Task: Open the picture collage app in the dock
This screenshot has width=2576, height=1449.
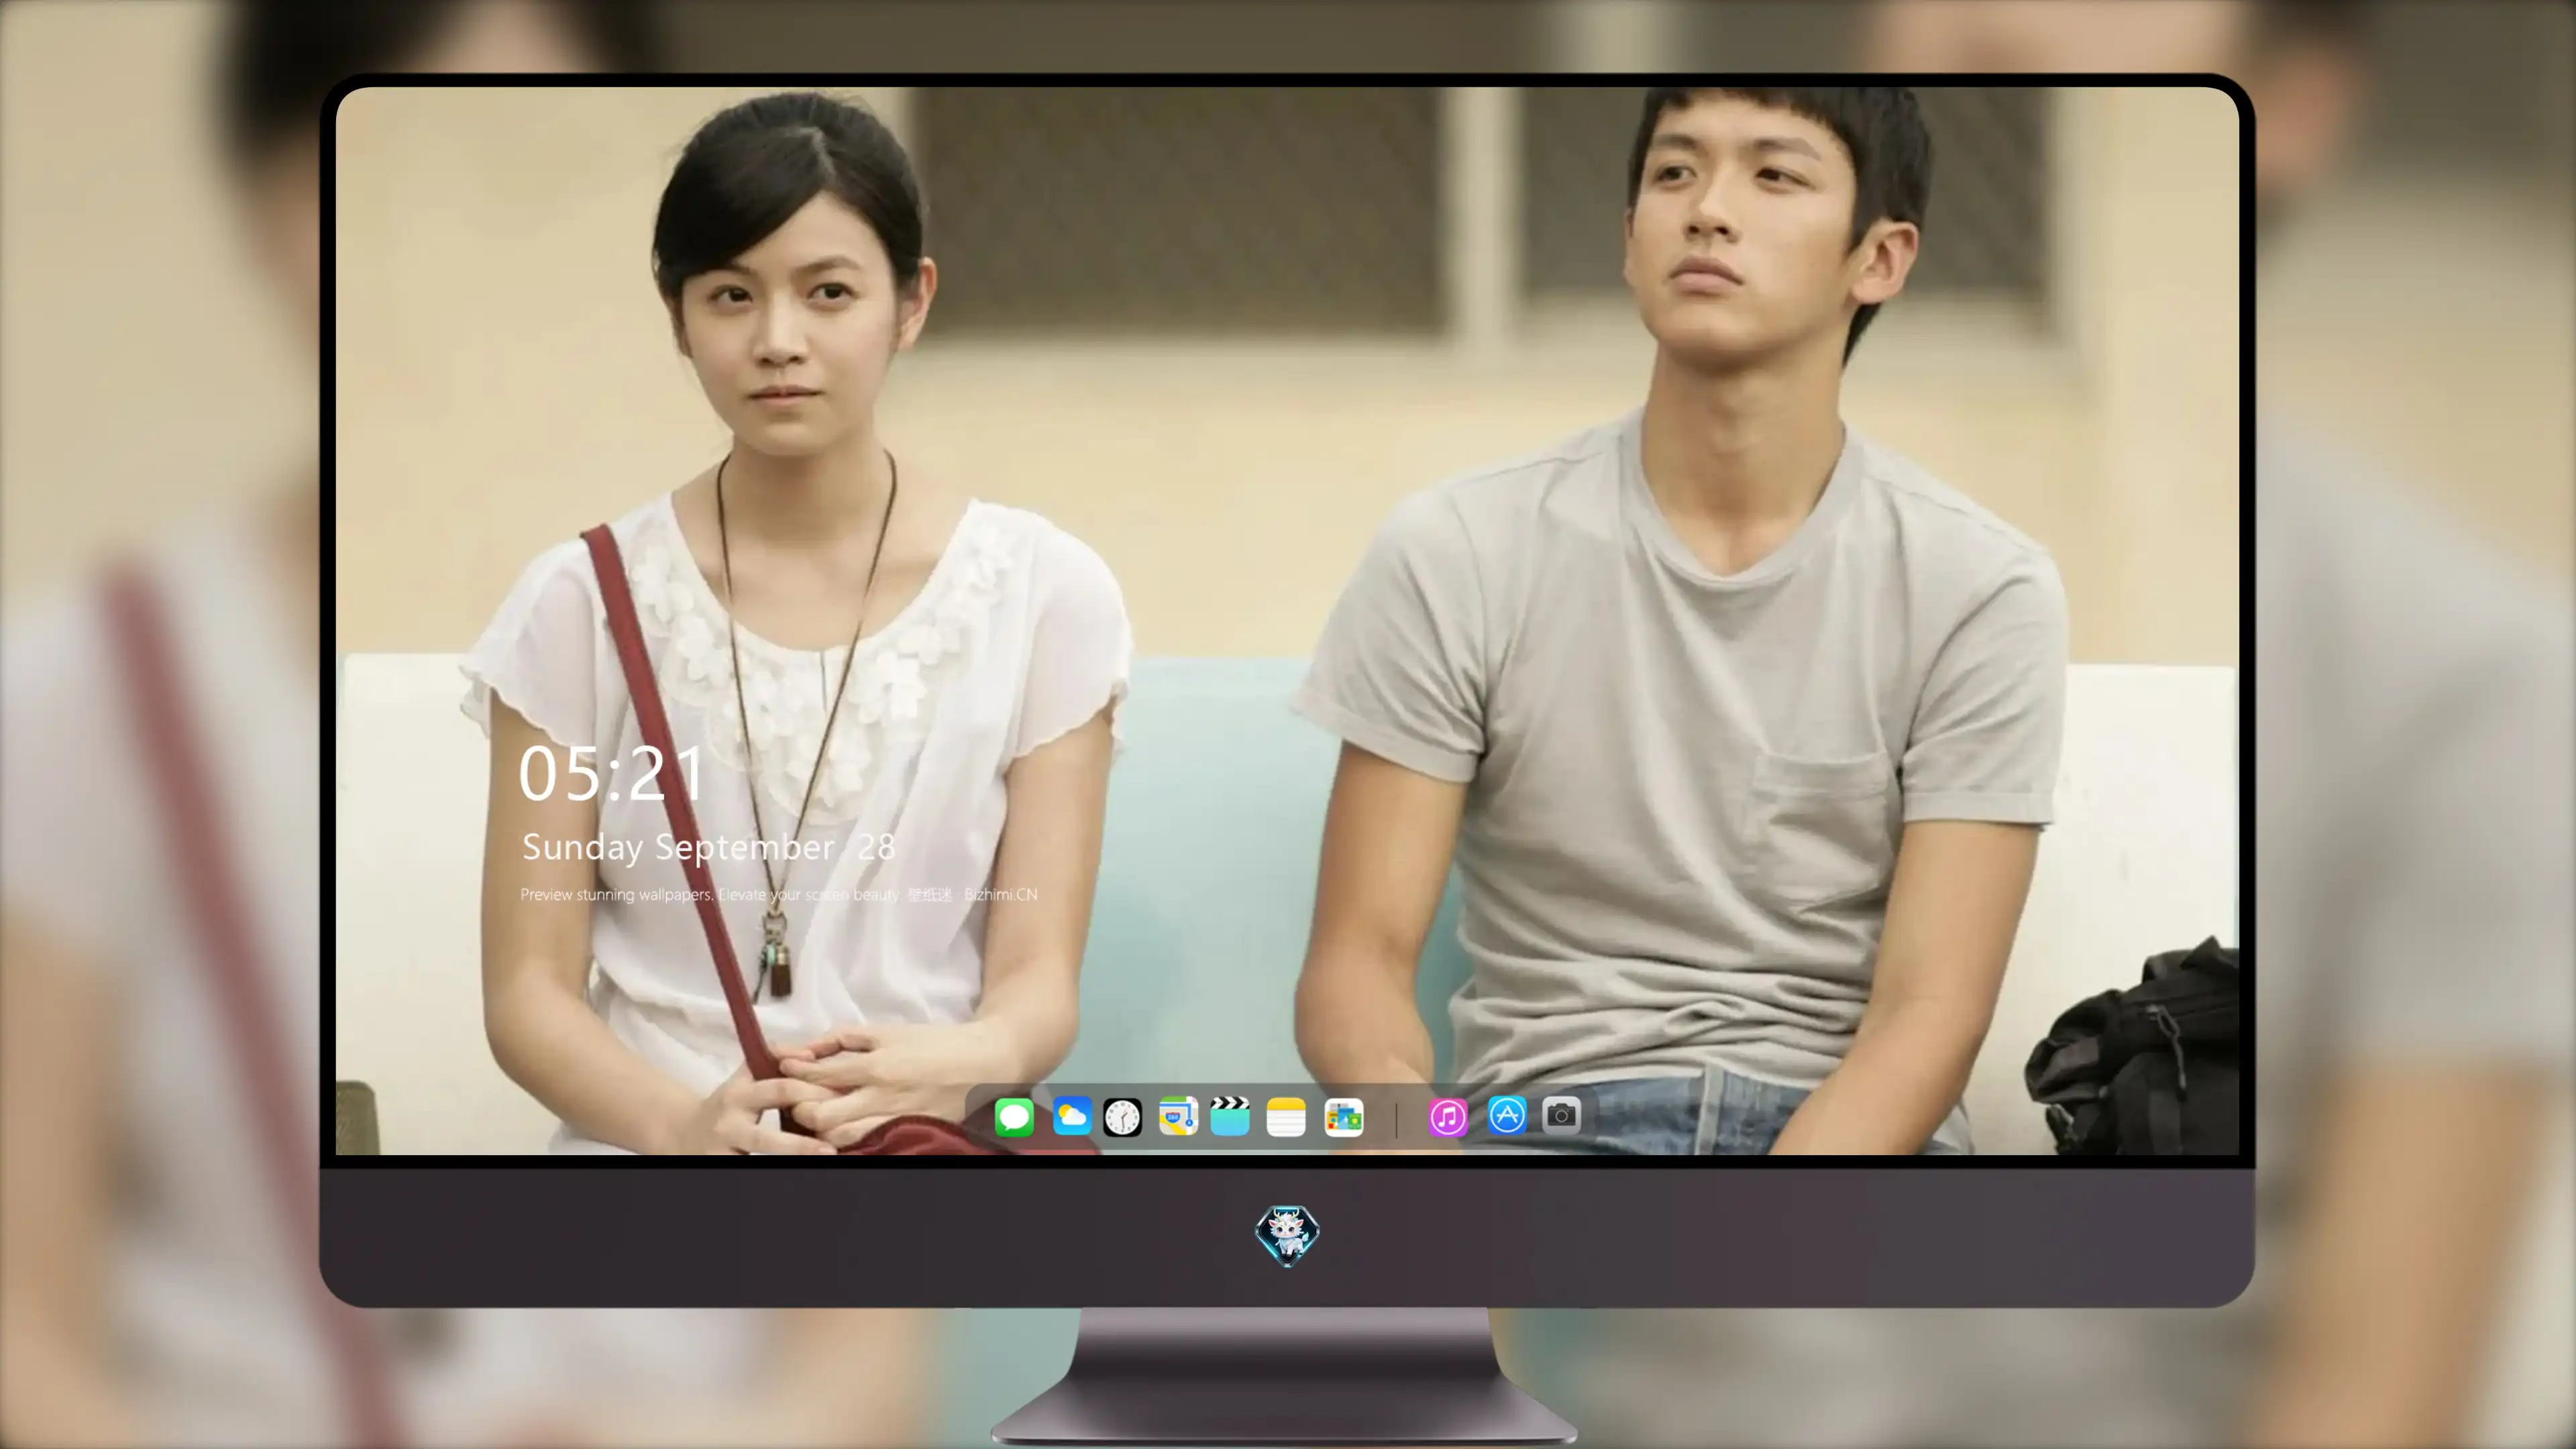Action: (1344, 1117)
